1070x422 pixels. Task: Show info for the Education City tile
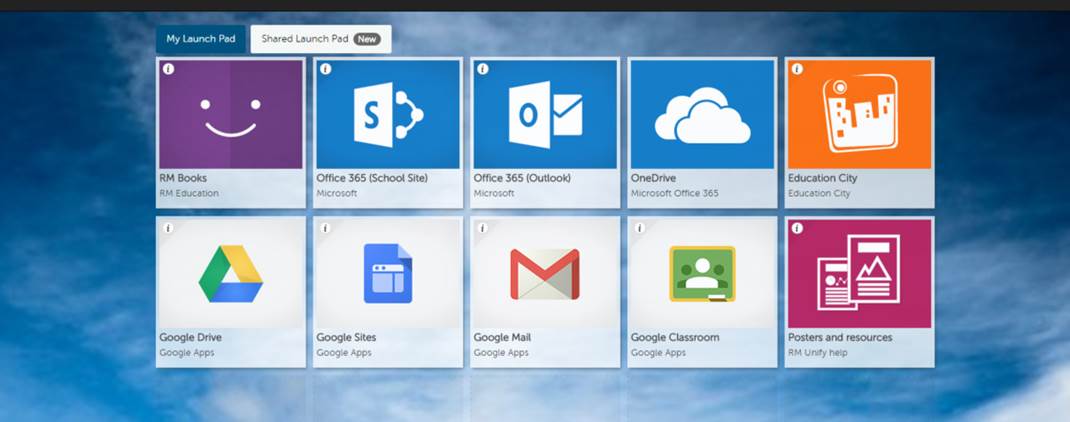(797, 69)
